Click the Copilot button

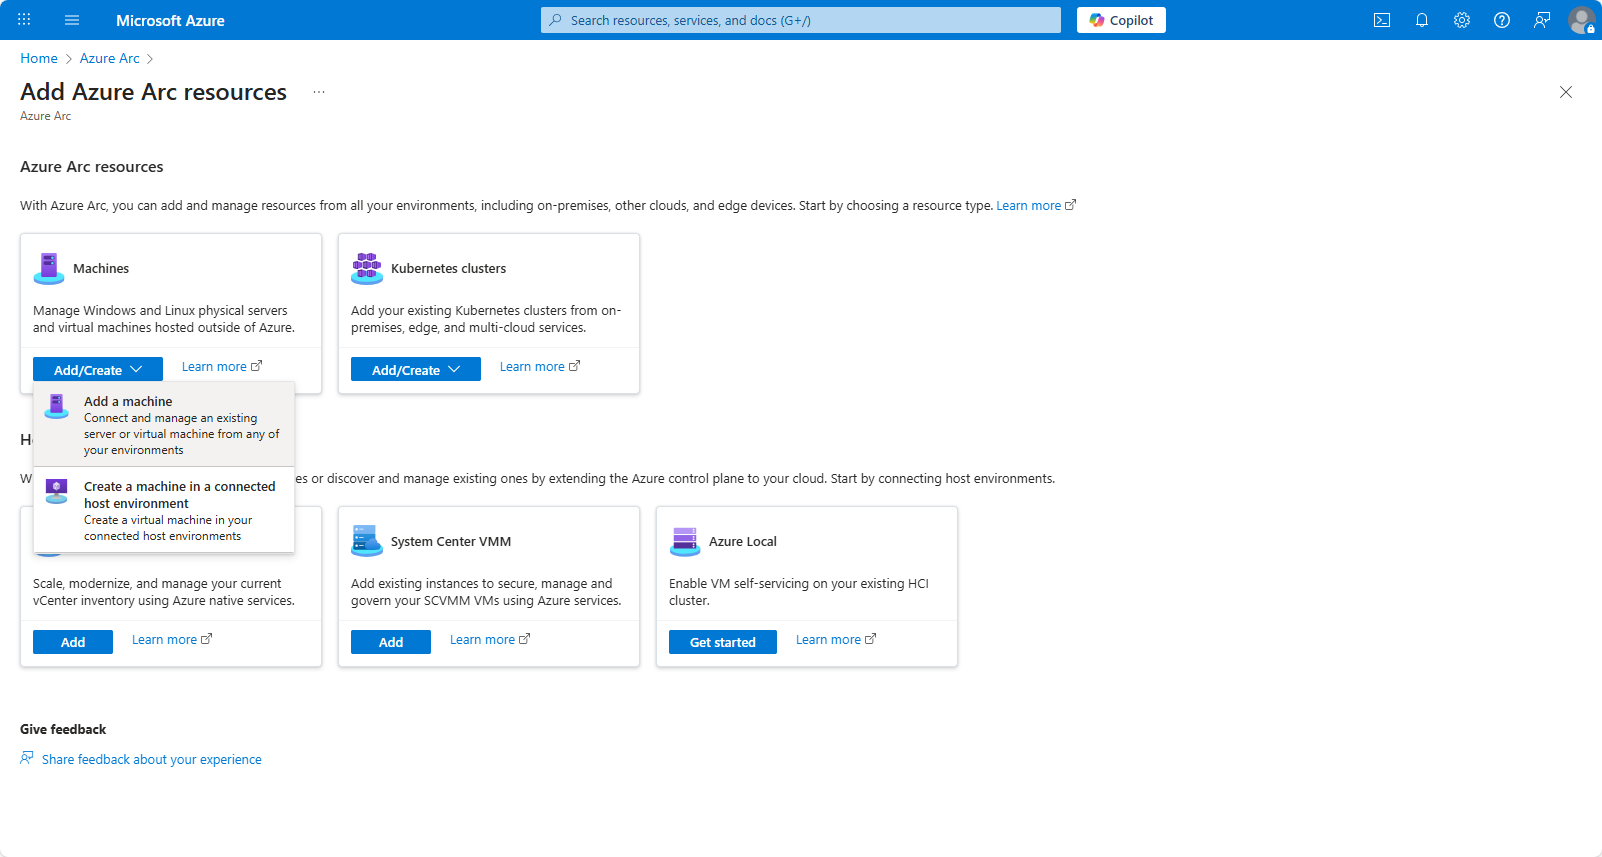[x=1121, y=20]
